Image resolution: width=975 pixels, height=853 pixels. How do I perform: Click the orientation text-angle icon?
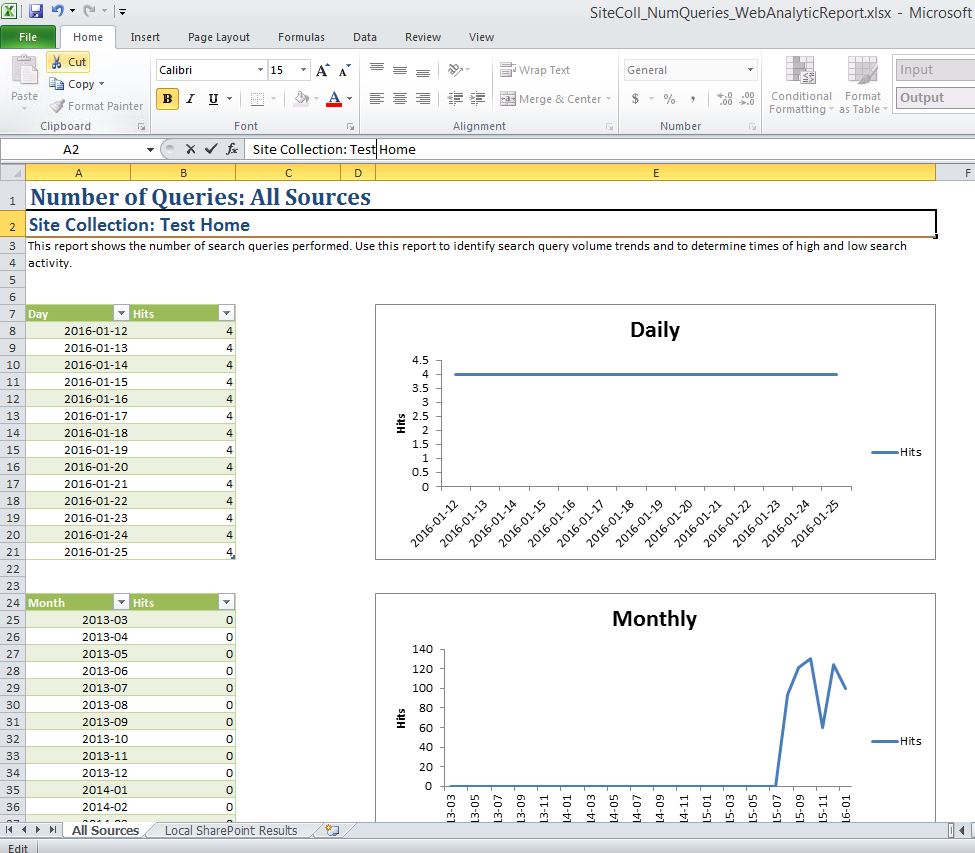tap(455, 70)
